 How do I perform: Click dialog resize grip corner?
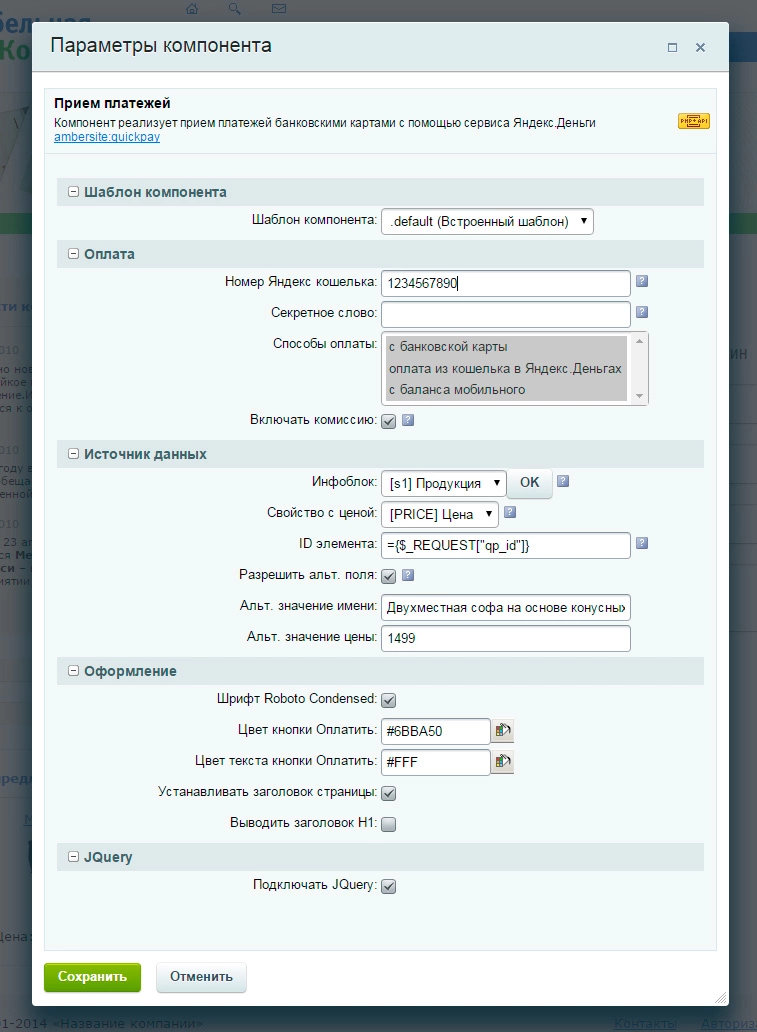(721, 998)
